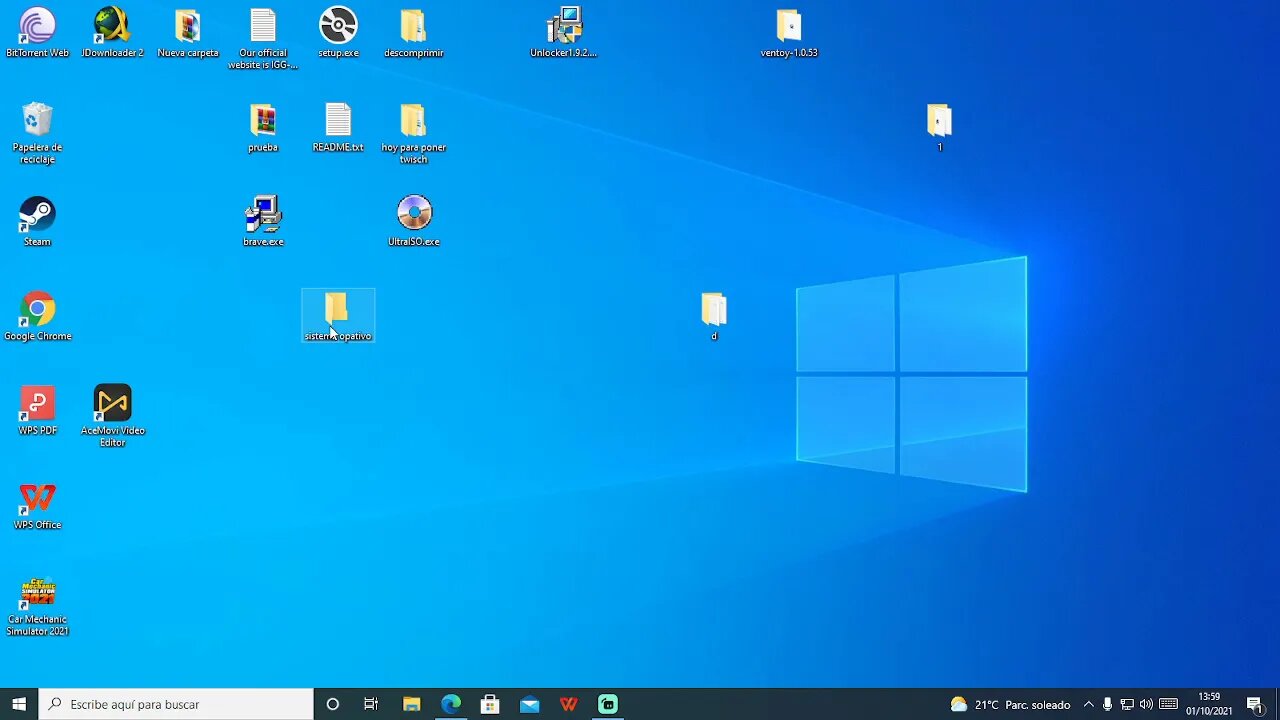Select the UltraISO.exe icon

tap(413, 221)
